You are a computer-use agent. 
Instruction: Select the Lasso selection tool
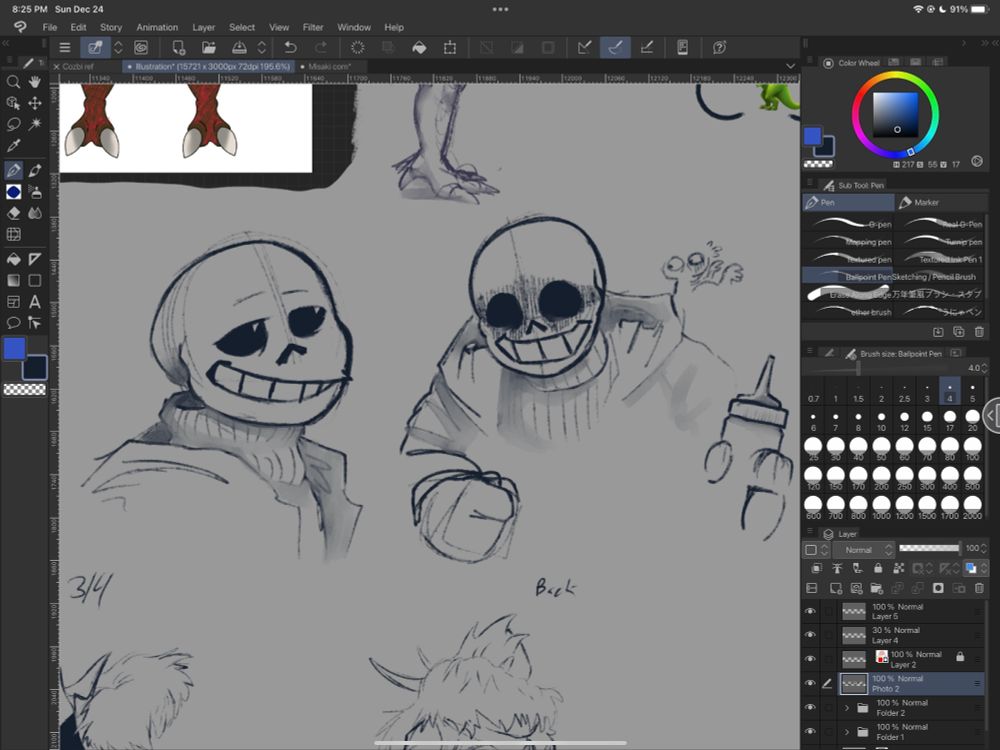tap(14, 125)
